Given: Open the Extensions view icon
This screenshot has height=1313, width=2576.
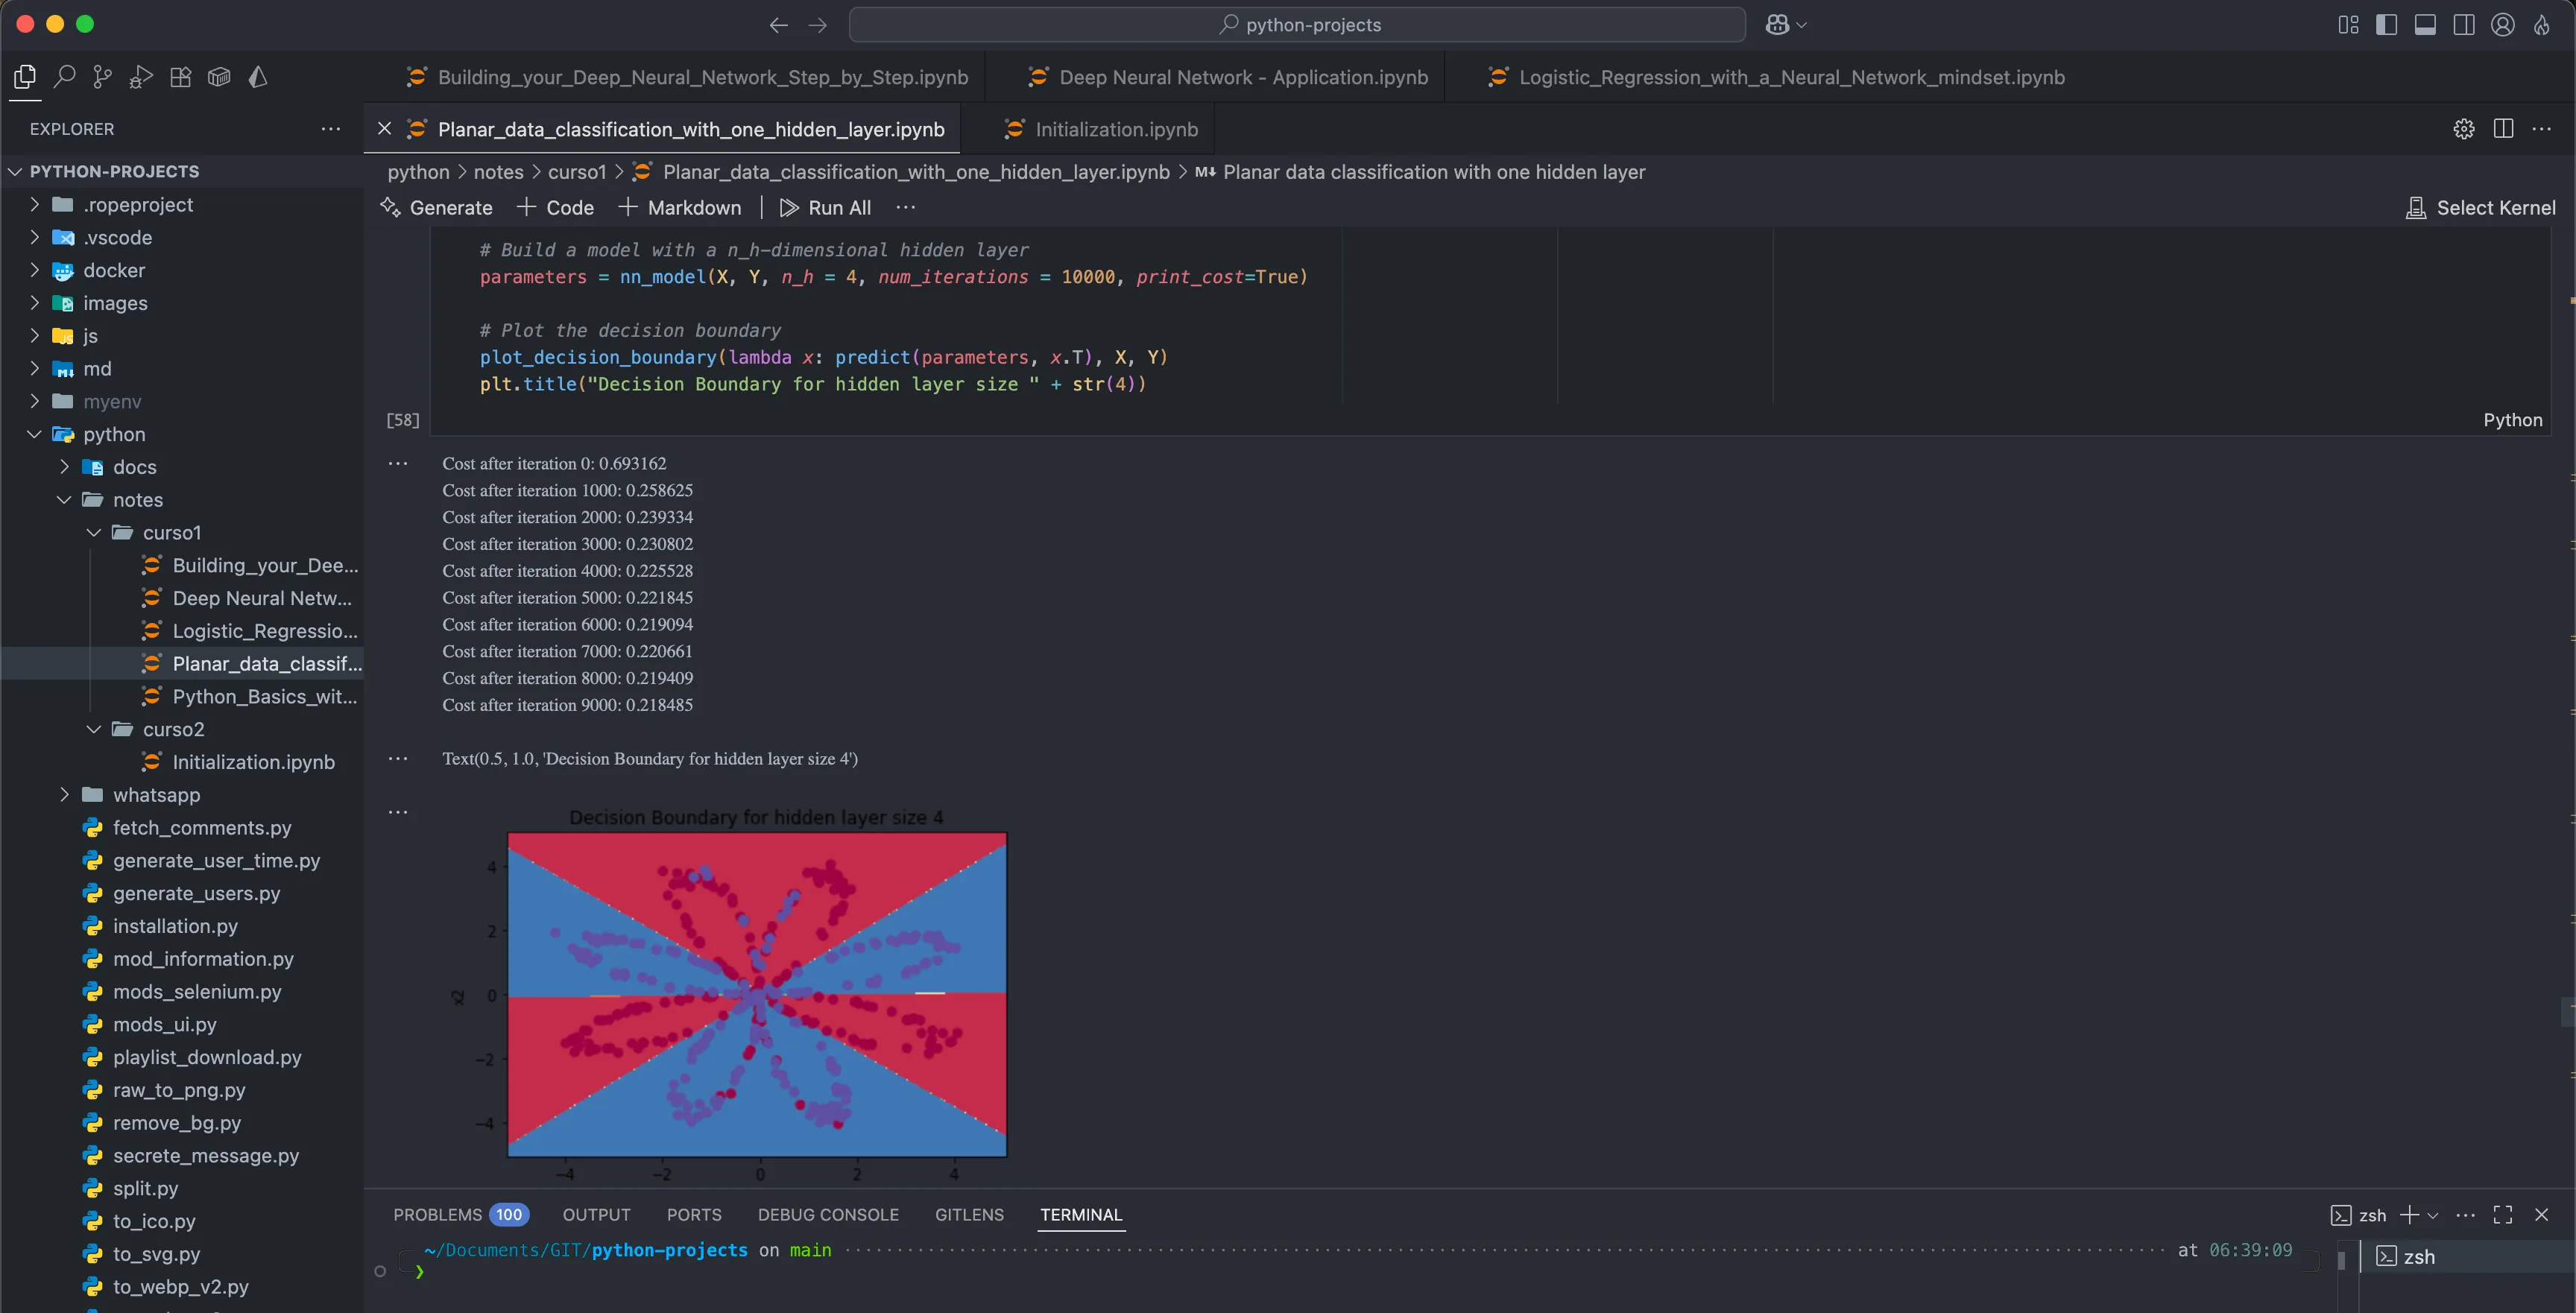Looking at the screenshot, I should [x=180, y=77].
